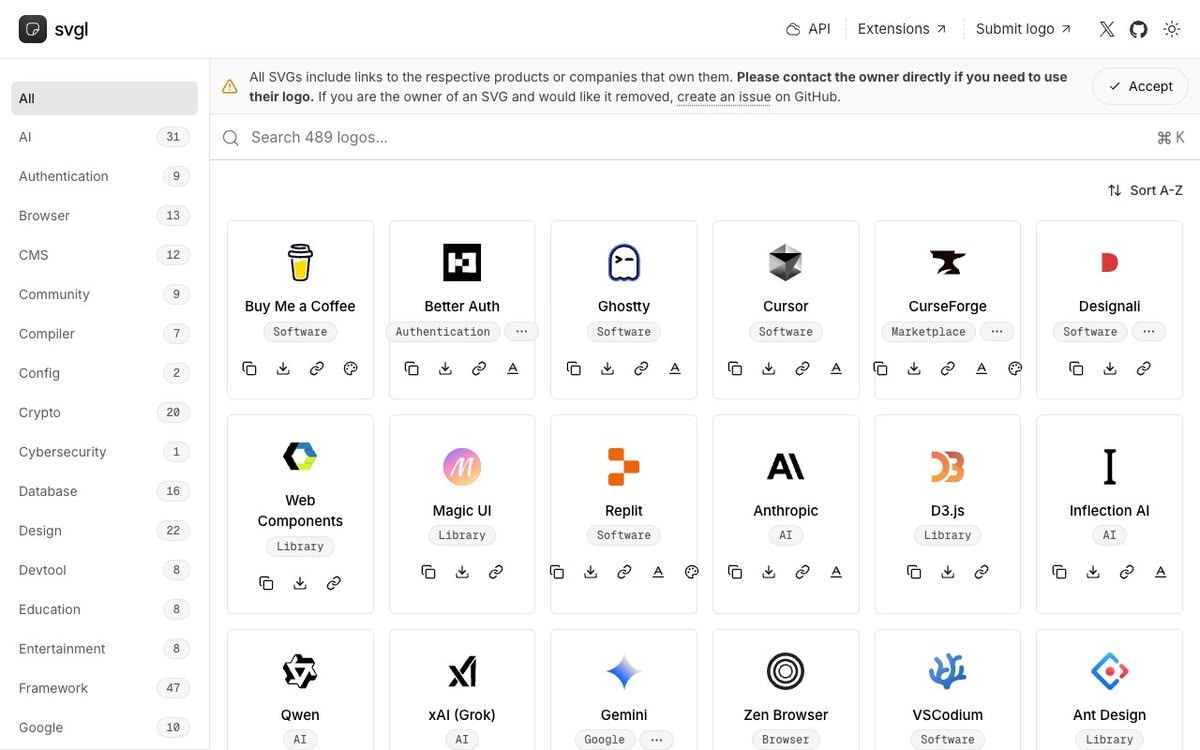Download the Ghostty logo
This screenshot has width=1200, height=750.
click(607, 369)
